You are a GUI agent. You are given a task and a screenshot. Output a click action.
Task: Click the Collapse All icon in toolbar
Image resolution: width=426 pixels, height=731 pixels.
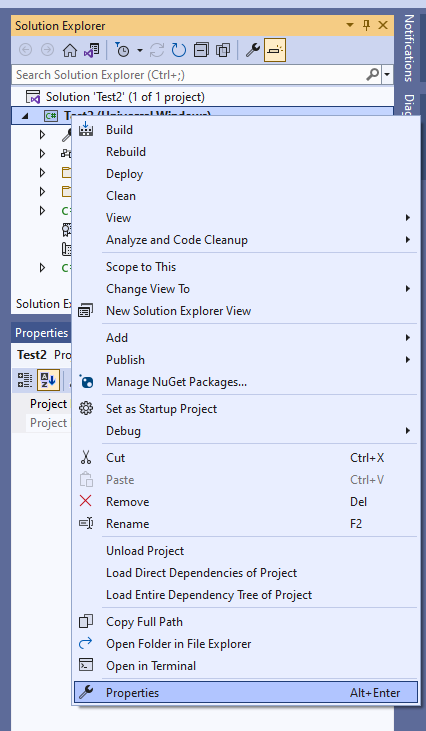click(201, 50)
